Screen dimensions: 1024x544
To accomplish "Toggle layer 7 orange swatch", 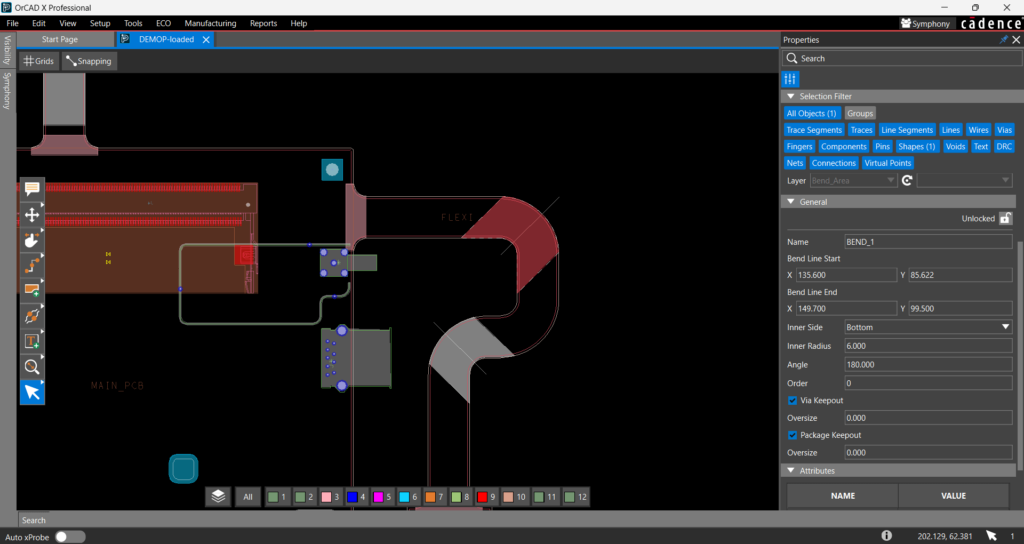I will (x=430, y=497).
